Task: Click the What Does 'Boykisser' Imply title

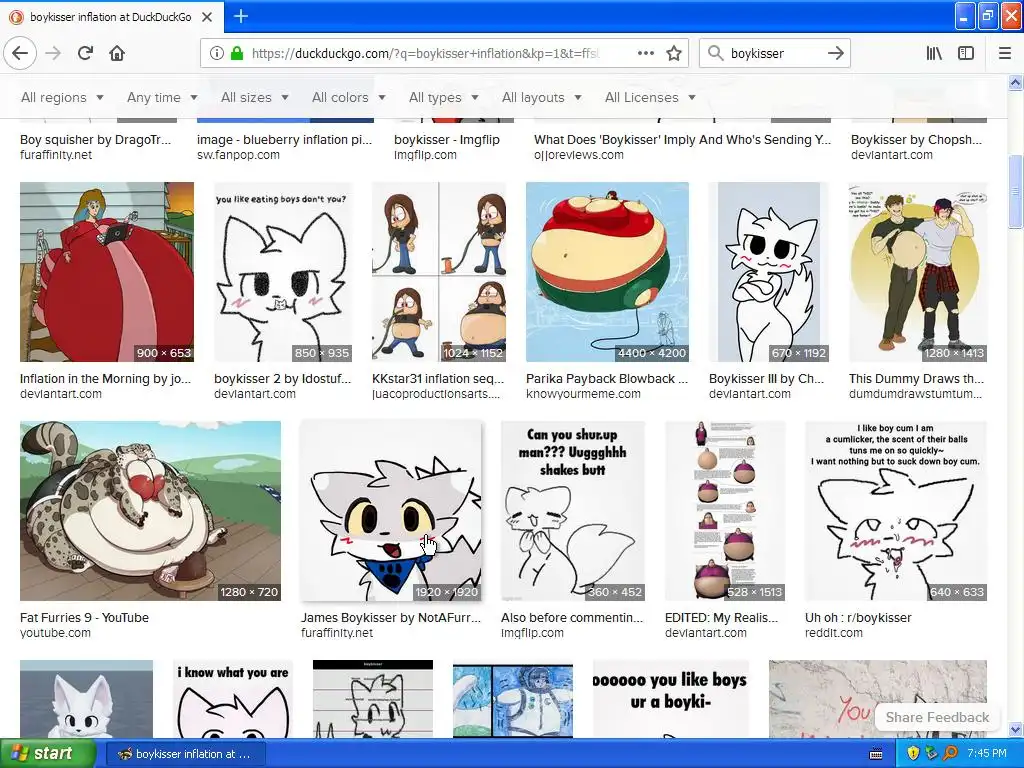Action: pos(682,140)
